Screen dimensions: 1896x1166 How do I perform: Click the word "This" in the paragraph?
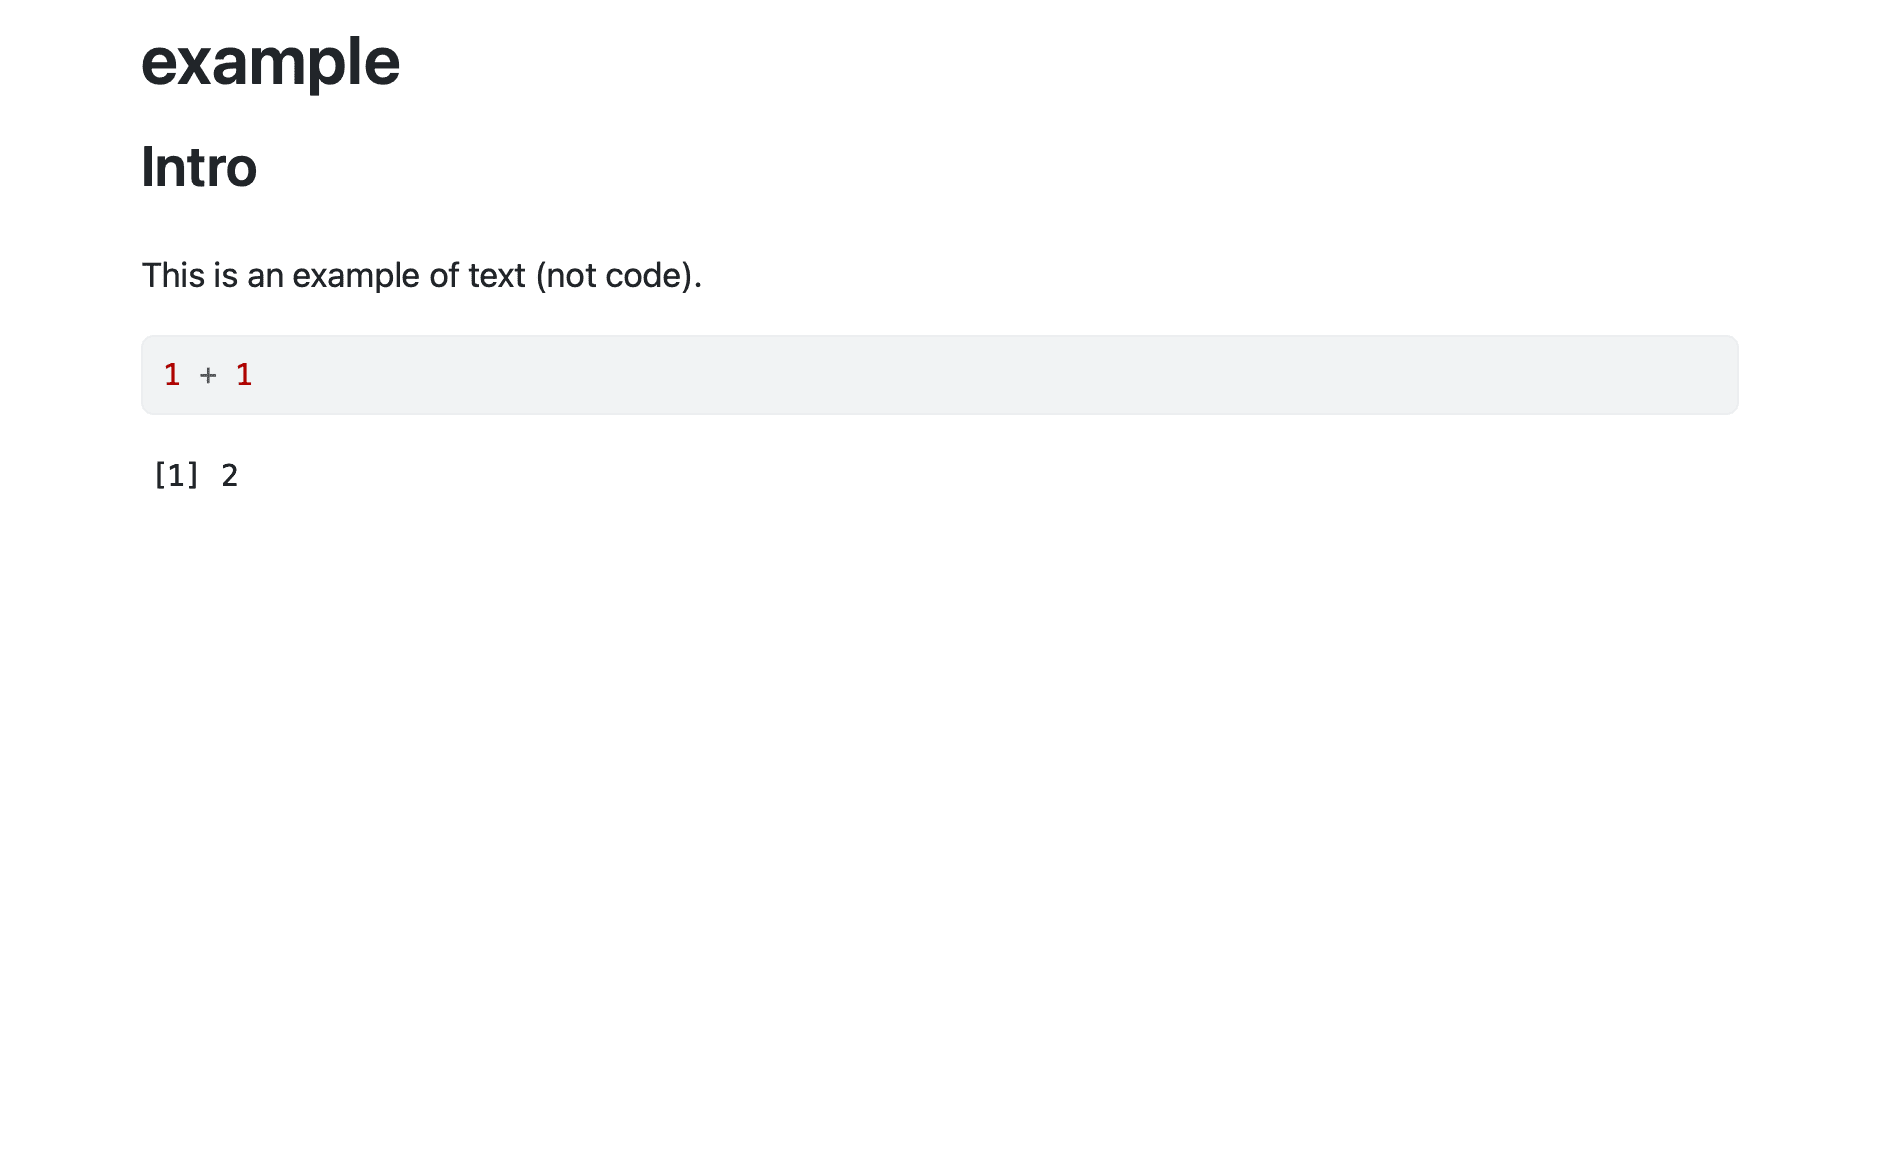[x=173, y=275]
